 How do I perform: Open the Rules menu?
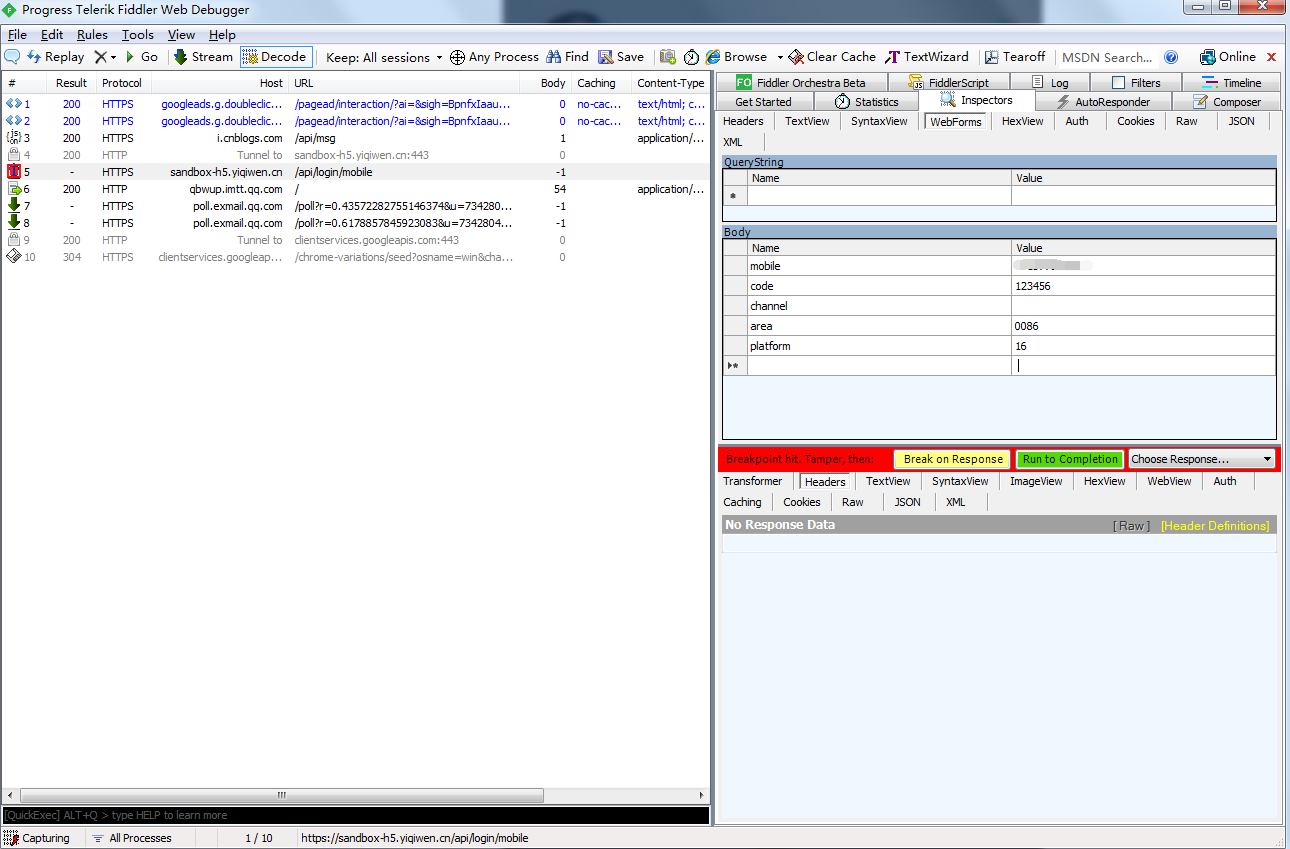point(92,35)
